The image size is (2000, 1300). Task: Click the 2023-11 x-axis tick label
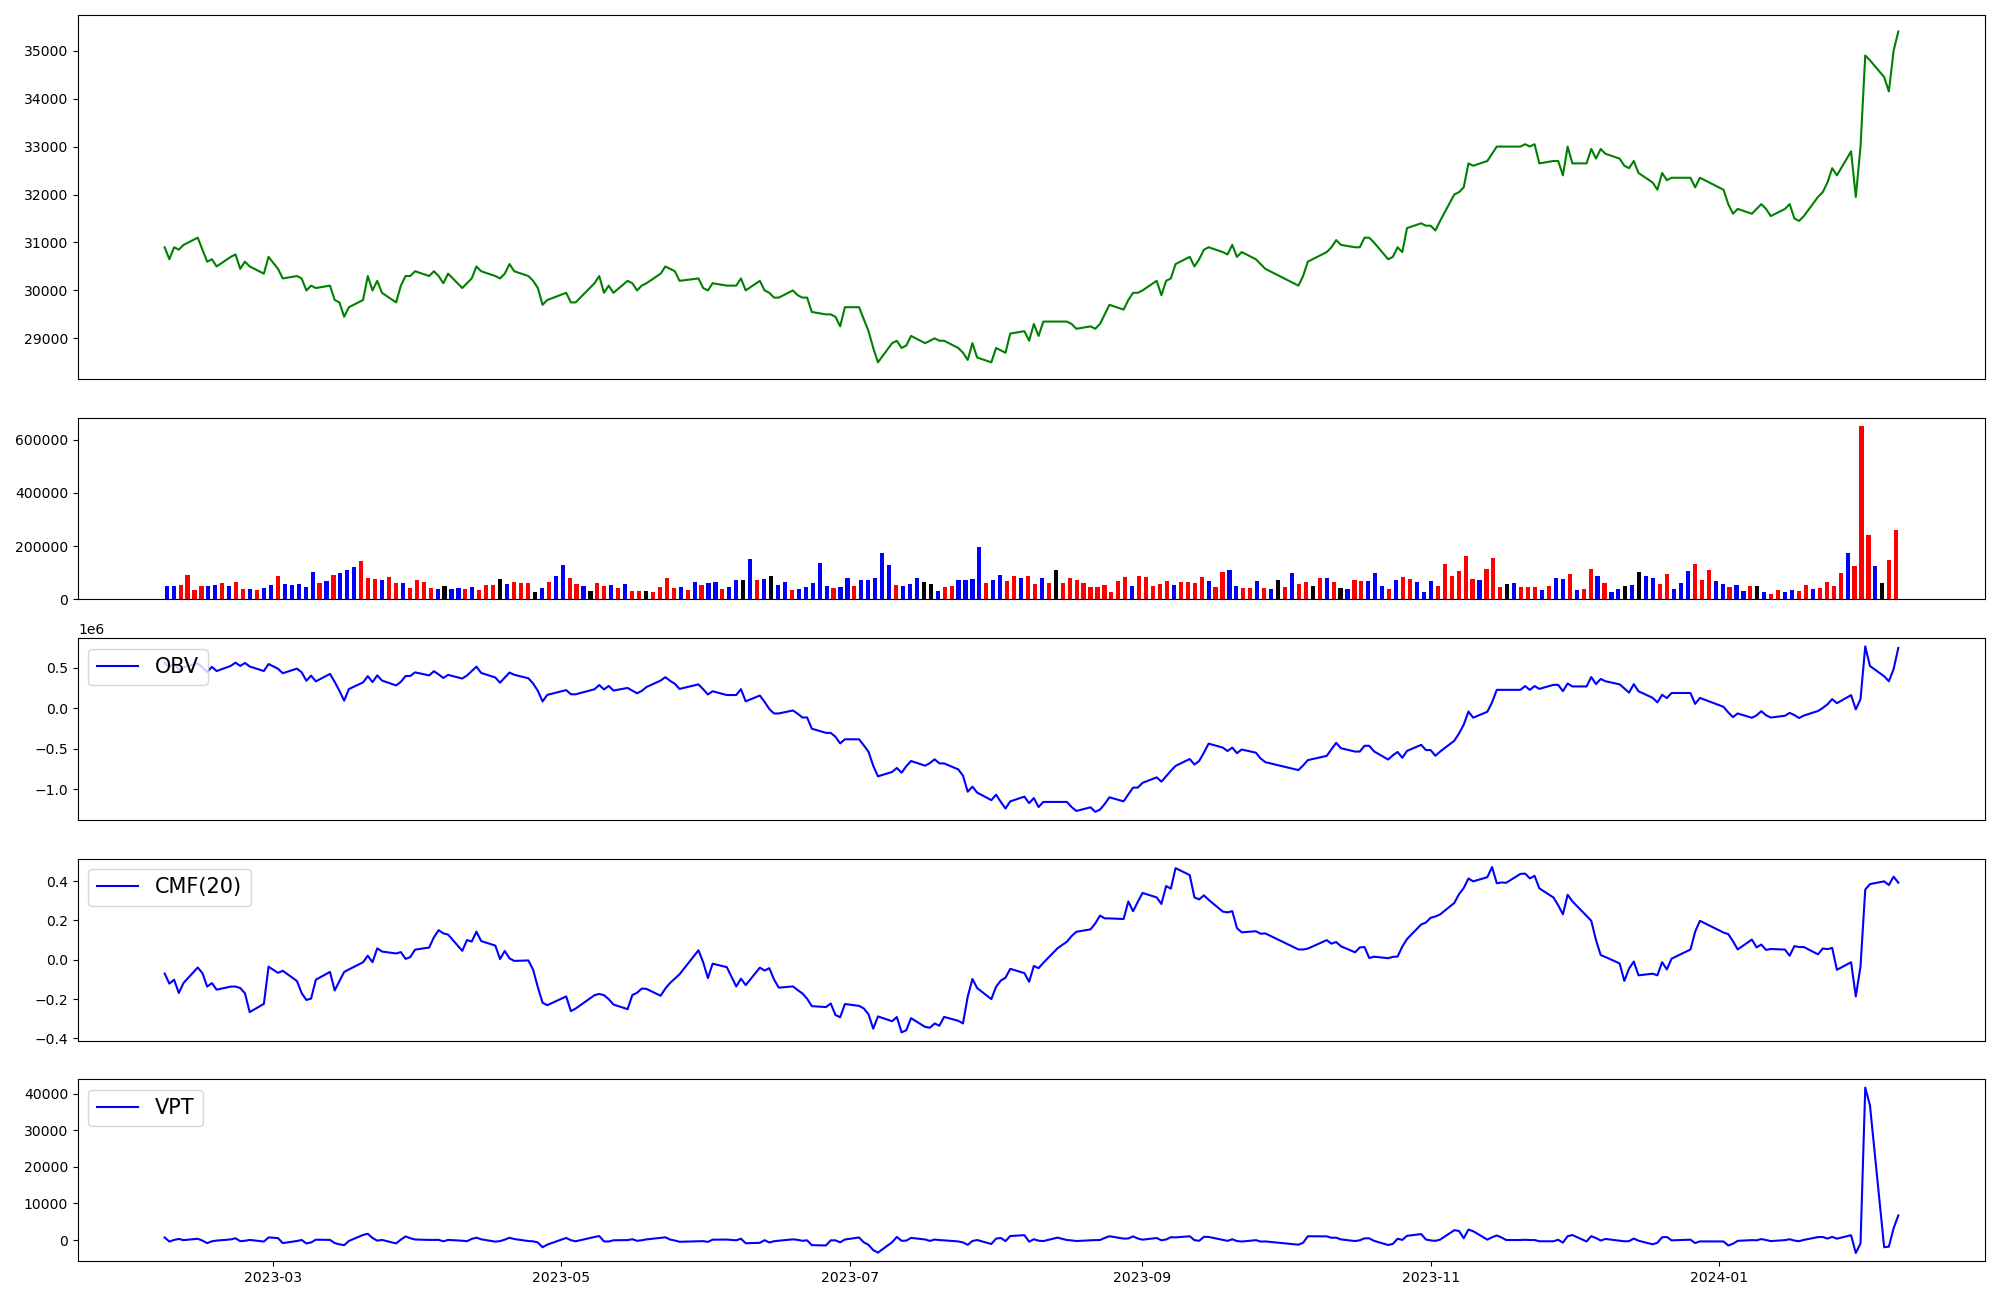(x=1431, y=1277)
